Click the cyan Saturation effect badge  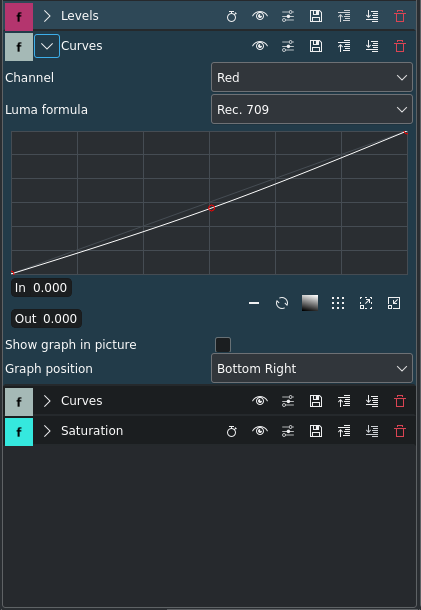point(19,432)
